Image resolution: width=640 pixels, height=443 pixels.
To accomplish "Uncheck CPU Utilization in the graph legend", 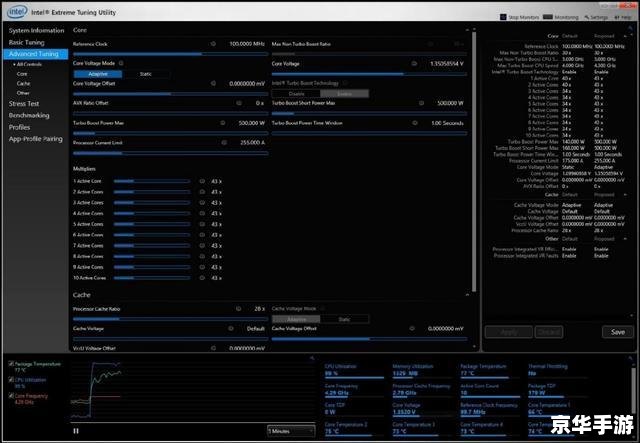I will (x=11, y=379).
